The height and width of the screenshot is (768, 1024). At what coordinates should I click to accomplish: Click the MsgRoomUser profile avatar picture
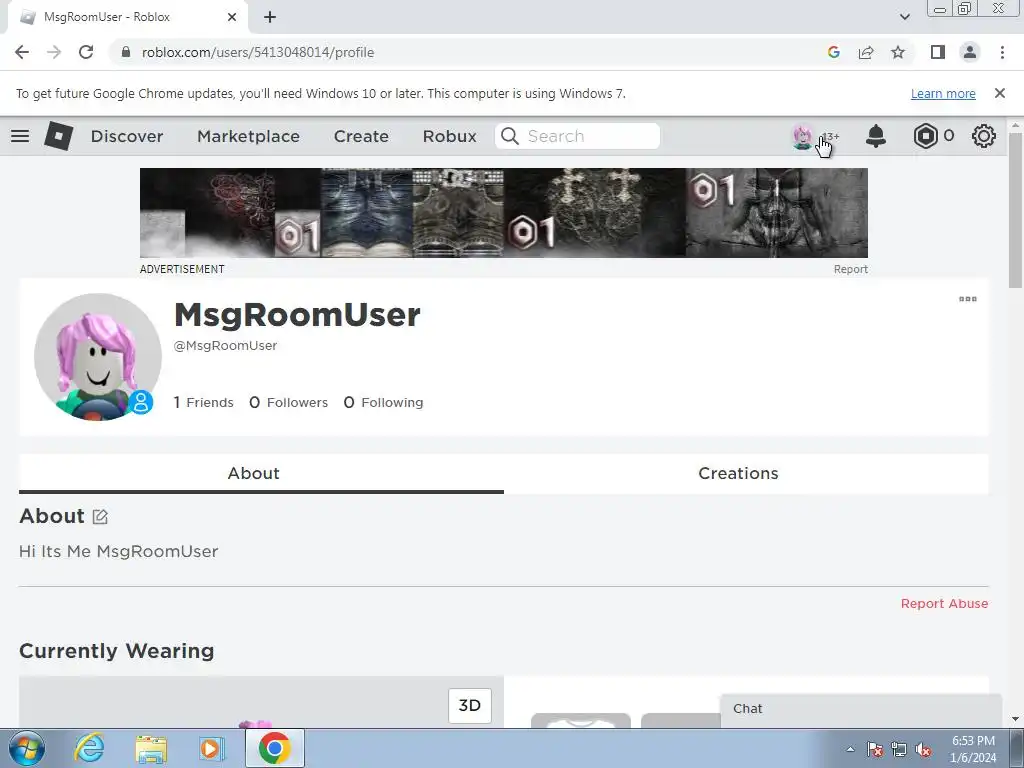pyautogui.click(x=97, y=357)
